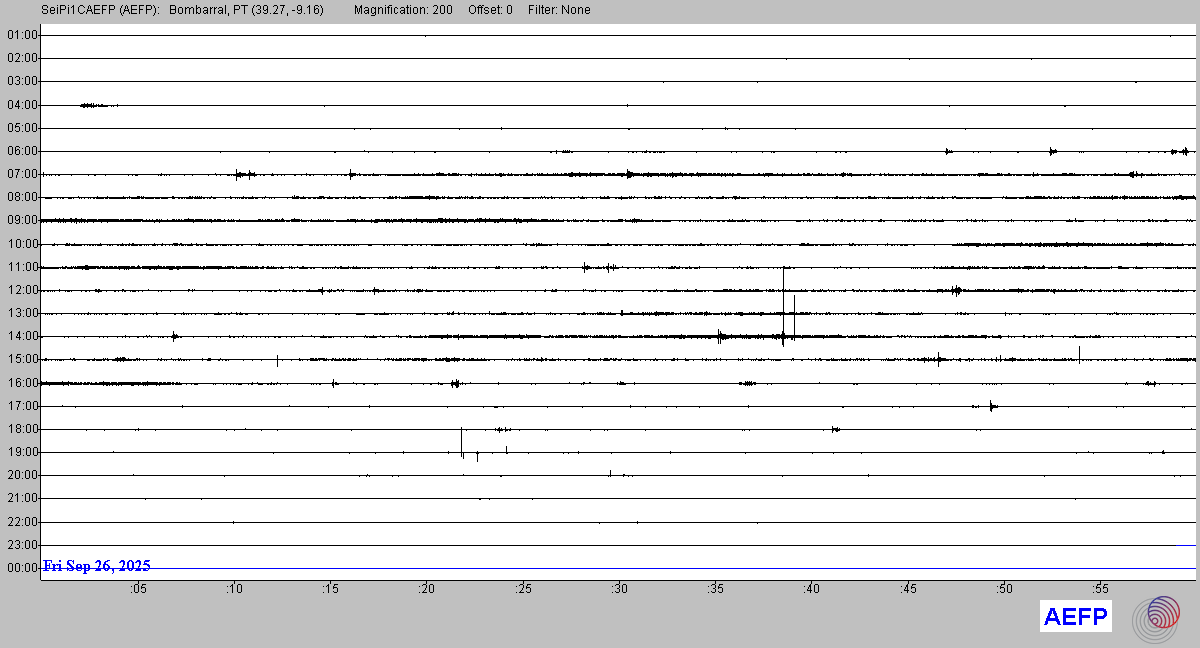This screenshot has height=648, width=1200.
Task: Click the :05 minute axis tick label
Action: click(x=137, y=589)
